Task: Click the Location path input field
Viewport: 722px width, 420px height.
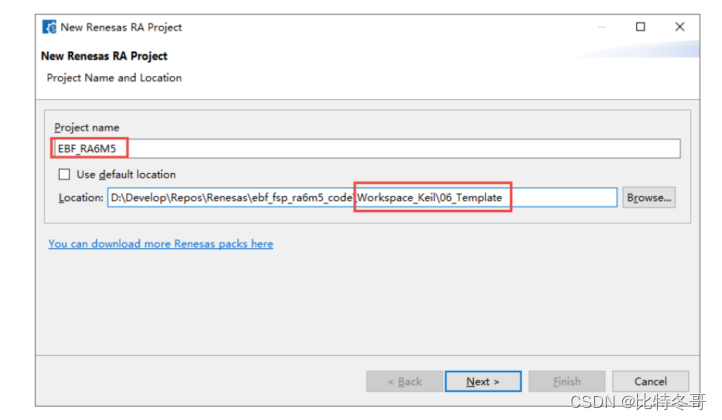Action: pyautogui.click(x=362, y=198)
